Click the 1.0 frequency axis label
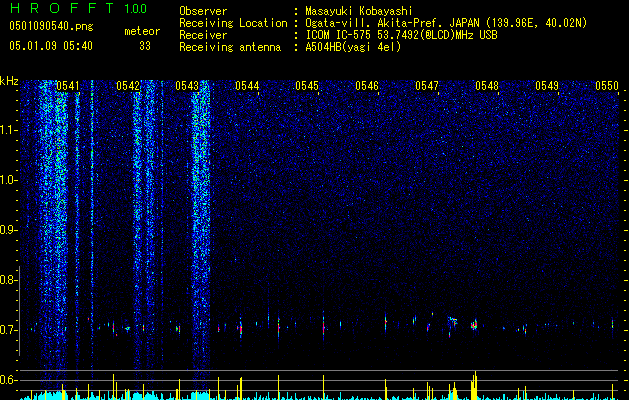 (x=8, y=180)
